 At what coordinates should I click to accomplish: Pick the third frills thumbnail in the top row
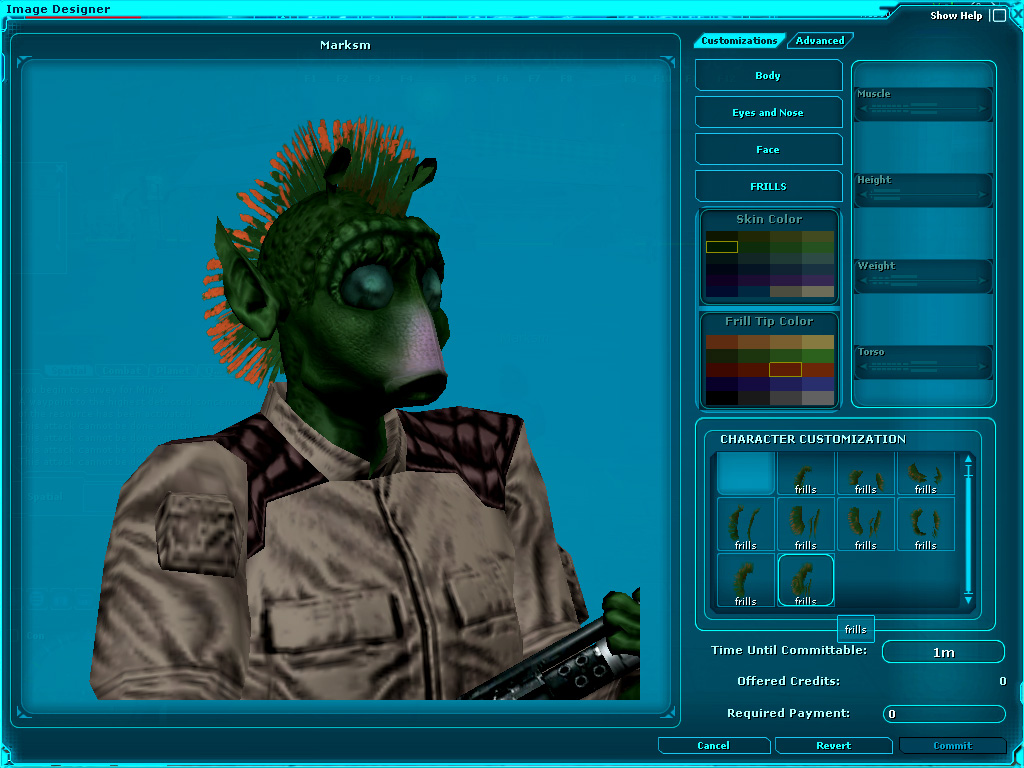(x=865, y=473)
